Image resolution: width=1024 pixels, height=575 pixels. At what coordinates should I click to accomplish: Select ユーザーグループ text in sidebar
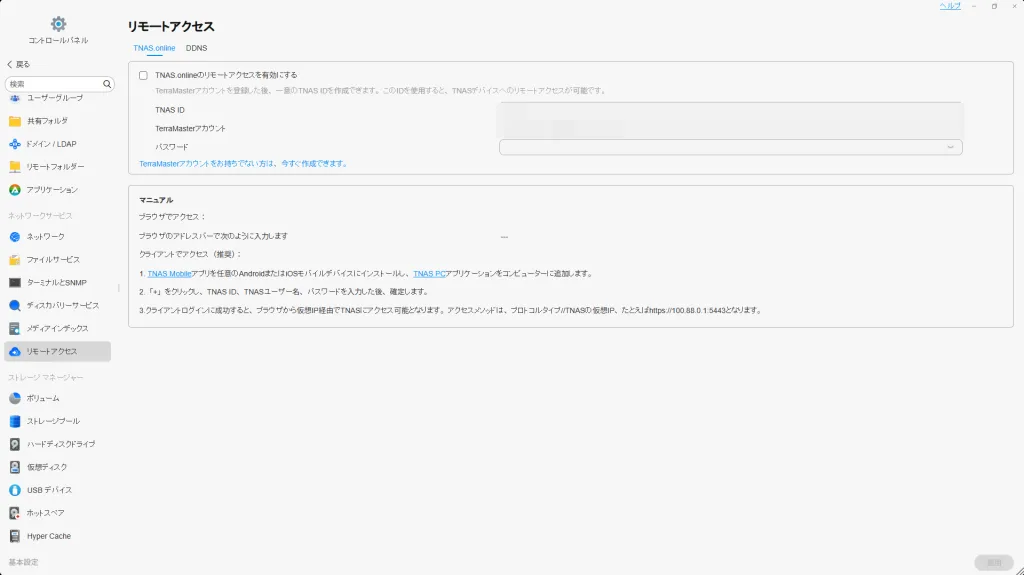click(55, 98)
